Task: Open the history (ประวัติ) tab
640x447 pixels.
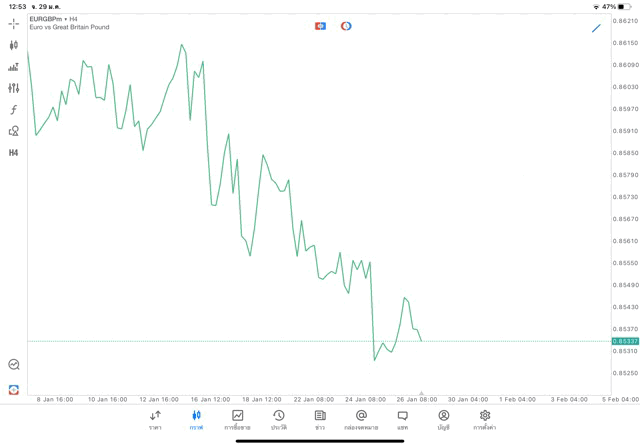Action: (x=279, y=419)
